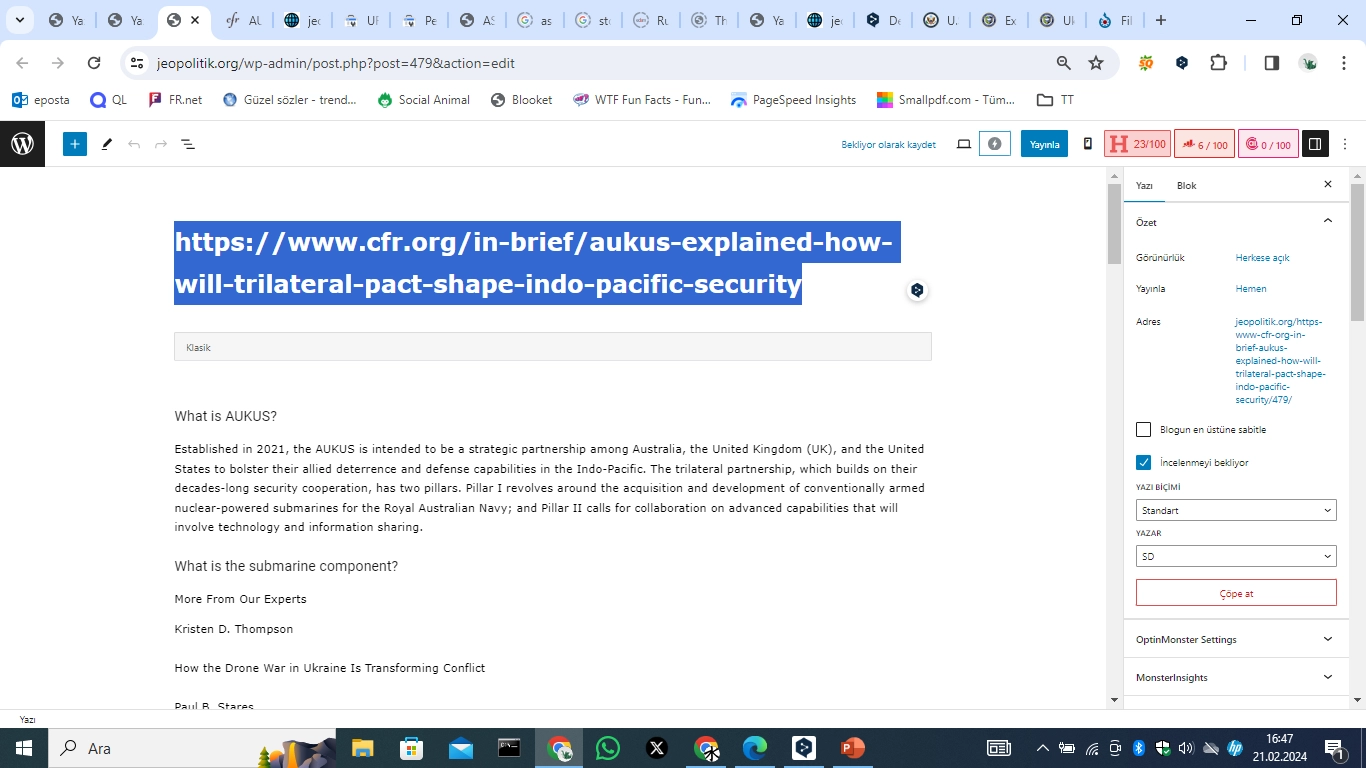The width and height of the screenshot is (1366, 768).
Task: Click the editor vertical scrollbar thumb
Action: tap(1114, 225)
